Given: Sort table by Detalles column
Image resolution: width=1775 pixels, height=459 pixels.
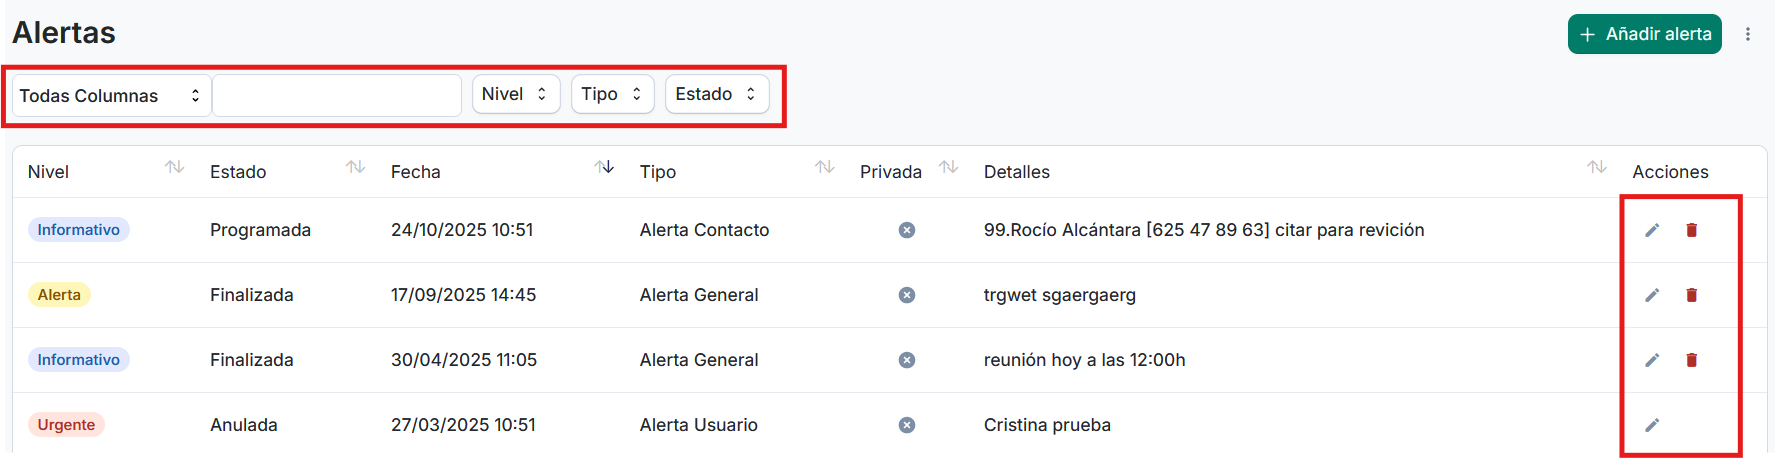Looking at the screenshot, I should pos(1597,167).
